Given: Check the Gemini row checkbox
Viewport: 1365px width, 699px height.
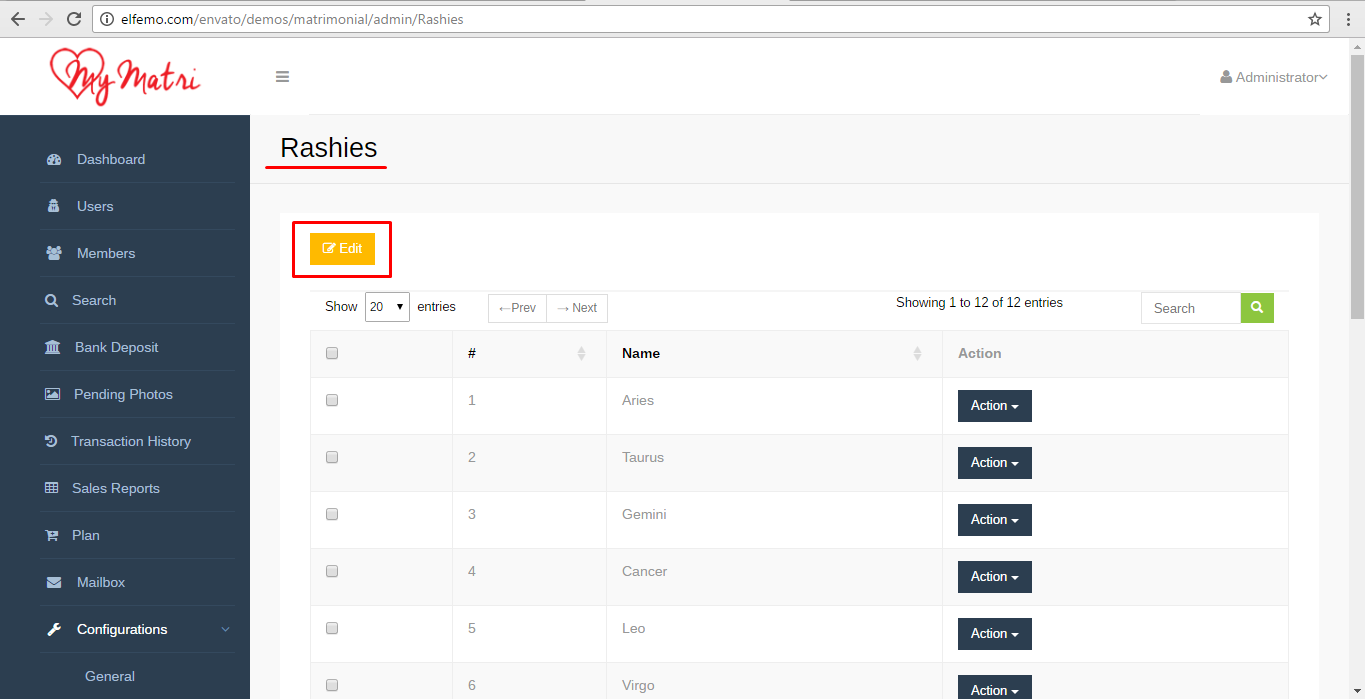Looking at the screenshot, I should coord(332,514).
